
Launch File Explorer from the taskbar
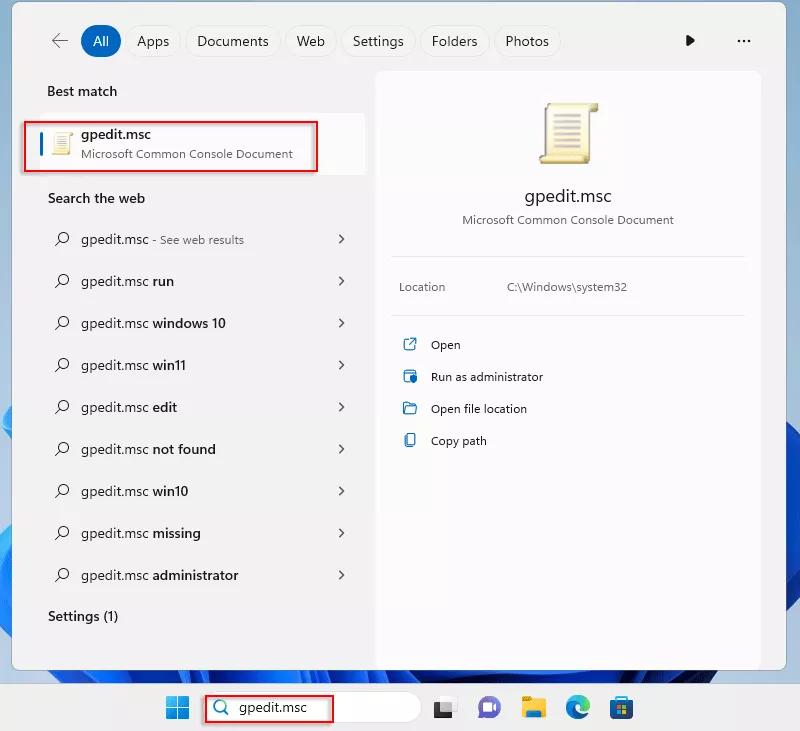coord(533,708)
